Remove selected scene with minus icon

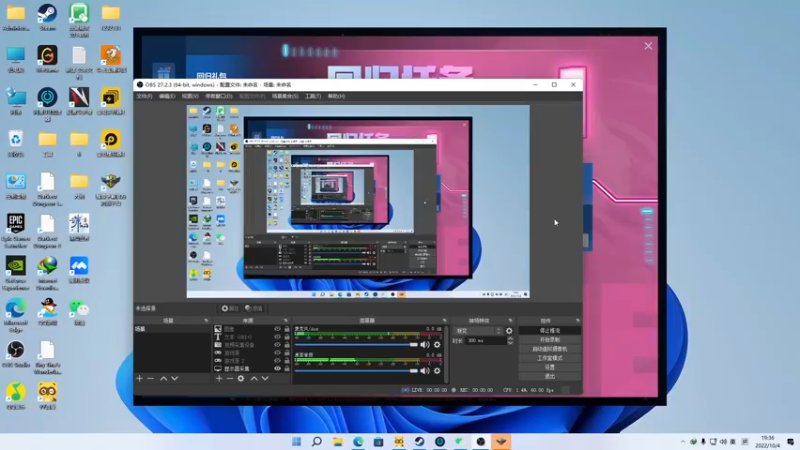coord(151,379)
